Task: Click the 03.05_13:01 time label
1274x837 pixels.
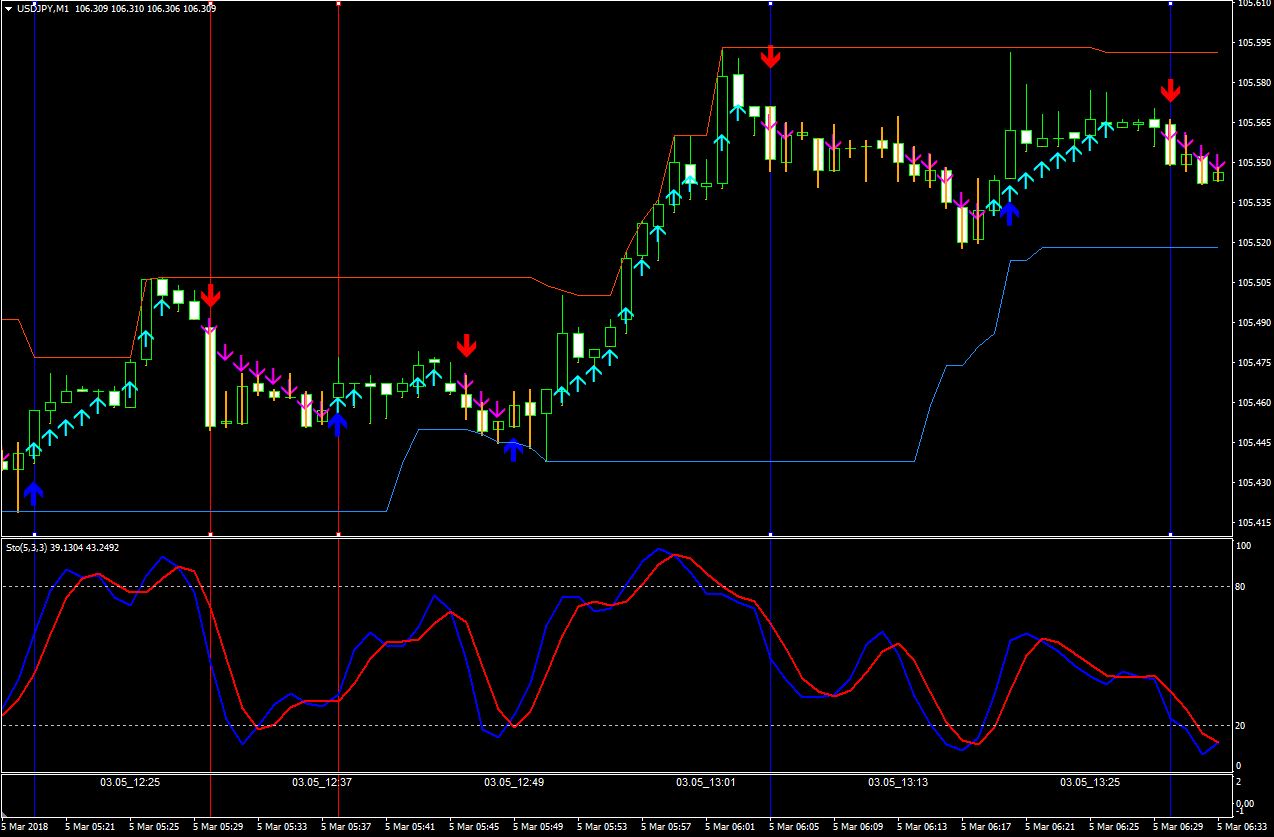Action: click(707, 782)
